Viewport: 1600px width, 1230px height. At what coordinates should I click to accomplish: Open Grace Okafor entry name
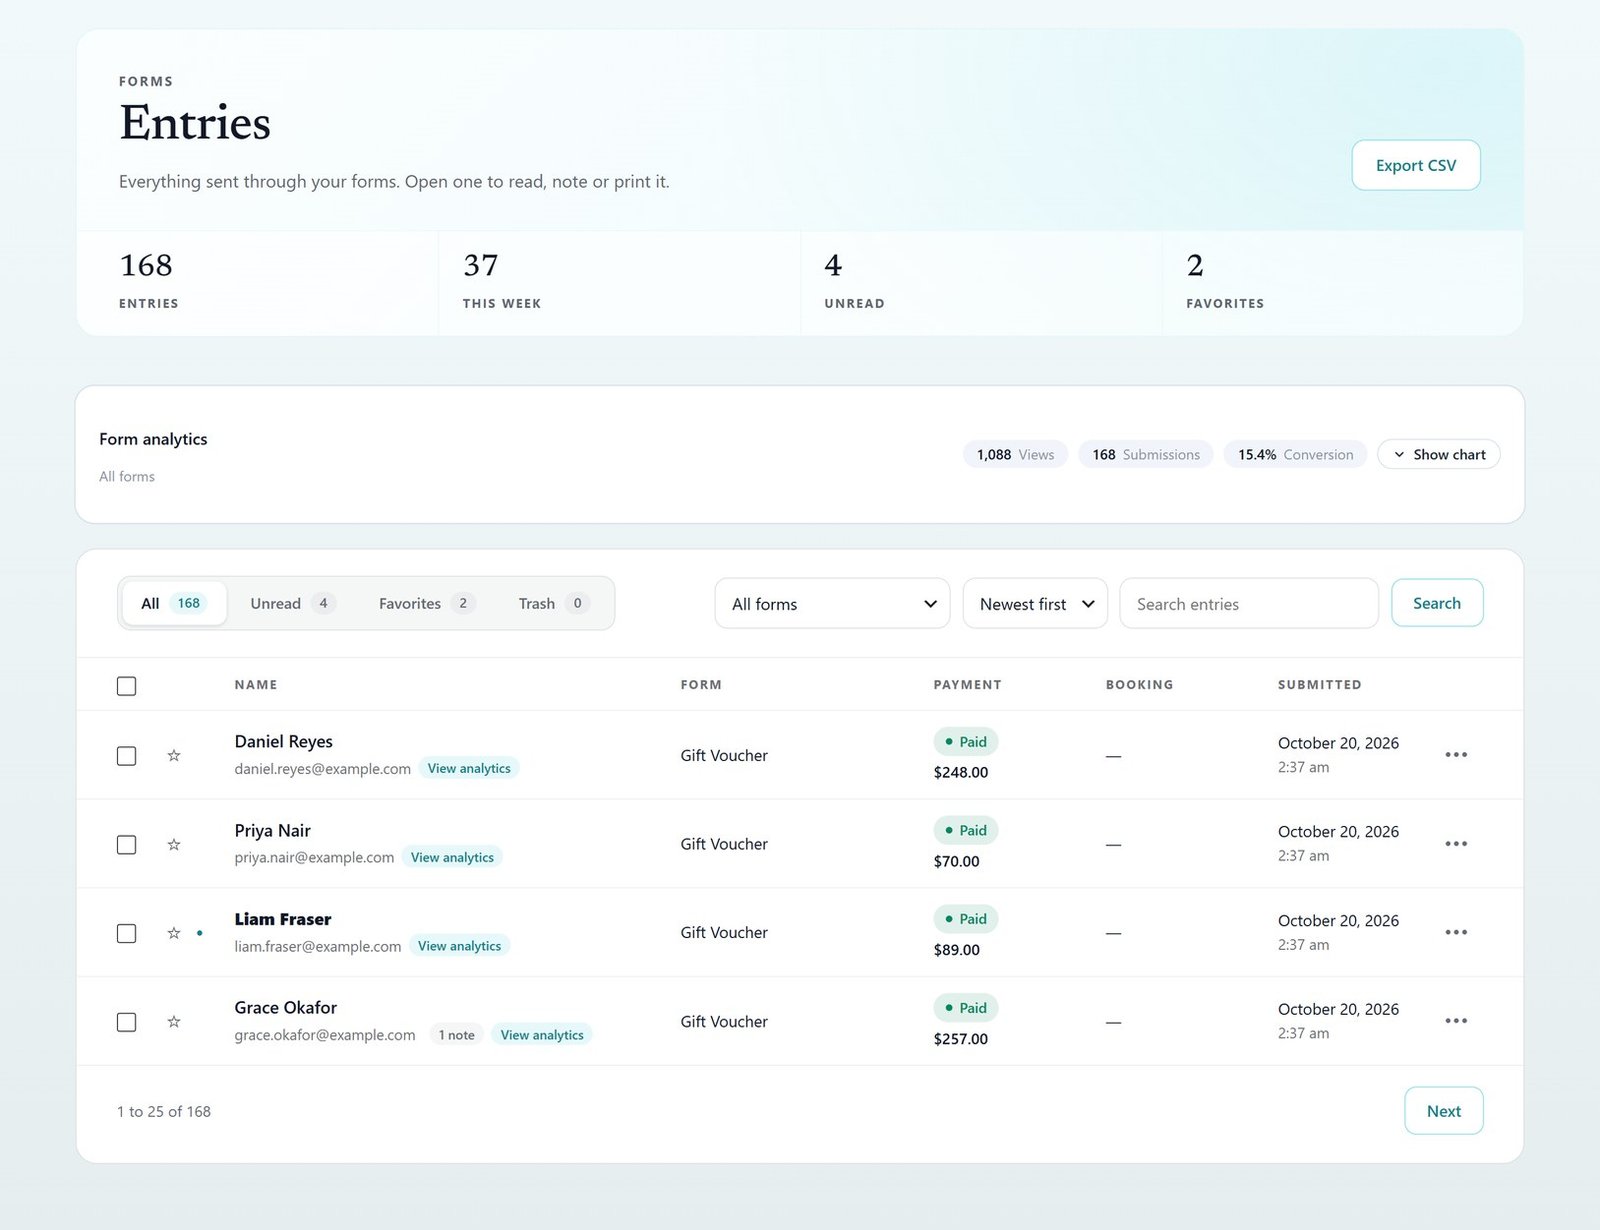tap(285, 1007)
